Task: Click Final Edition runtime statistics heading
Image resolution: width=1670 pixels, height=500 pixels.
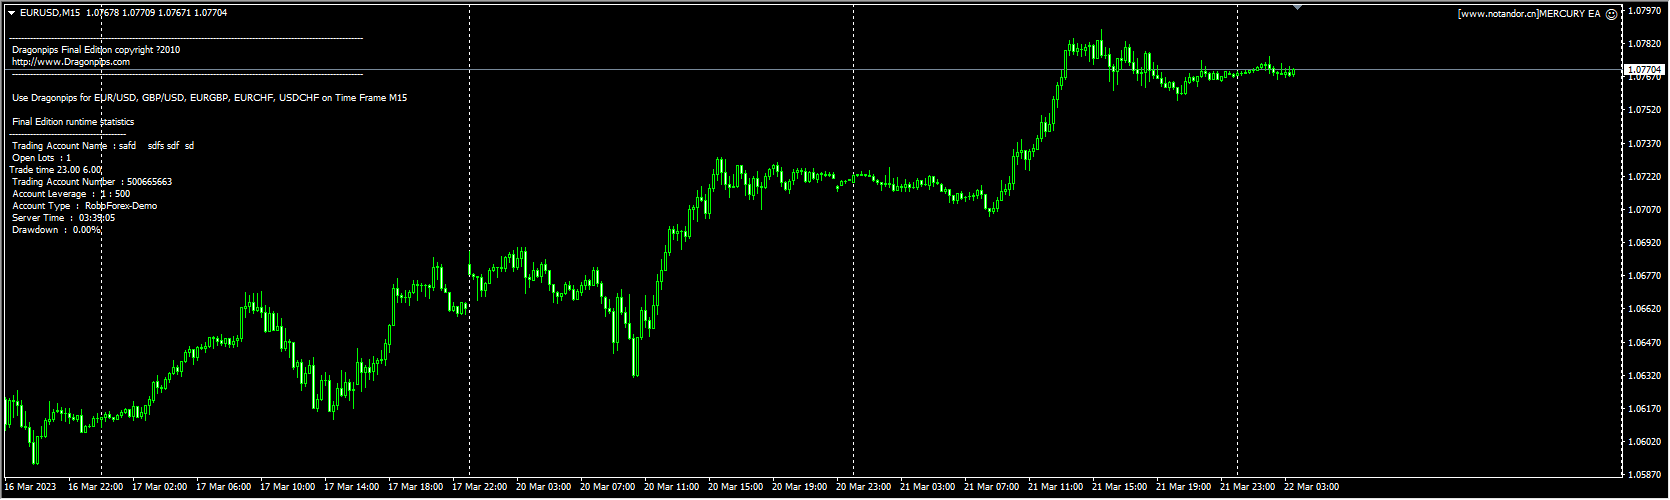Action: click(73, 122)
